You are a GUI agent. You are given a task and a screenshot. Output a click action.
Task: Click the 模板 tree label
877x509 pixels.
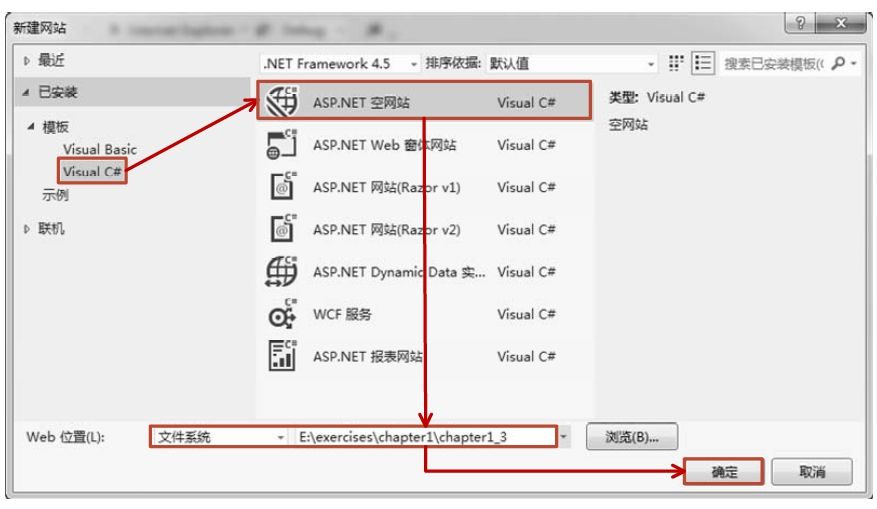pos(55,126)
